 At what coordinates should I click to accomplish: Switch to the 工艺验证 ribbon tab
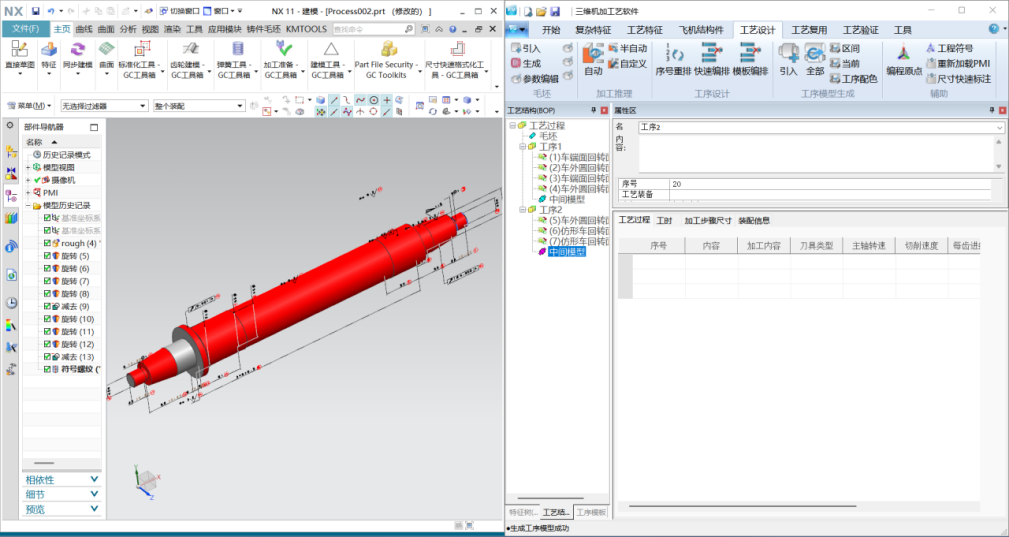(x=857, y=29)
